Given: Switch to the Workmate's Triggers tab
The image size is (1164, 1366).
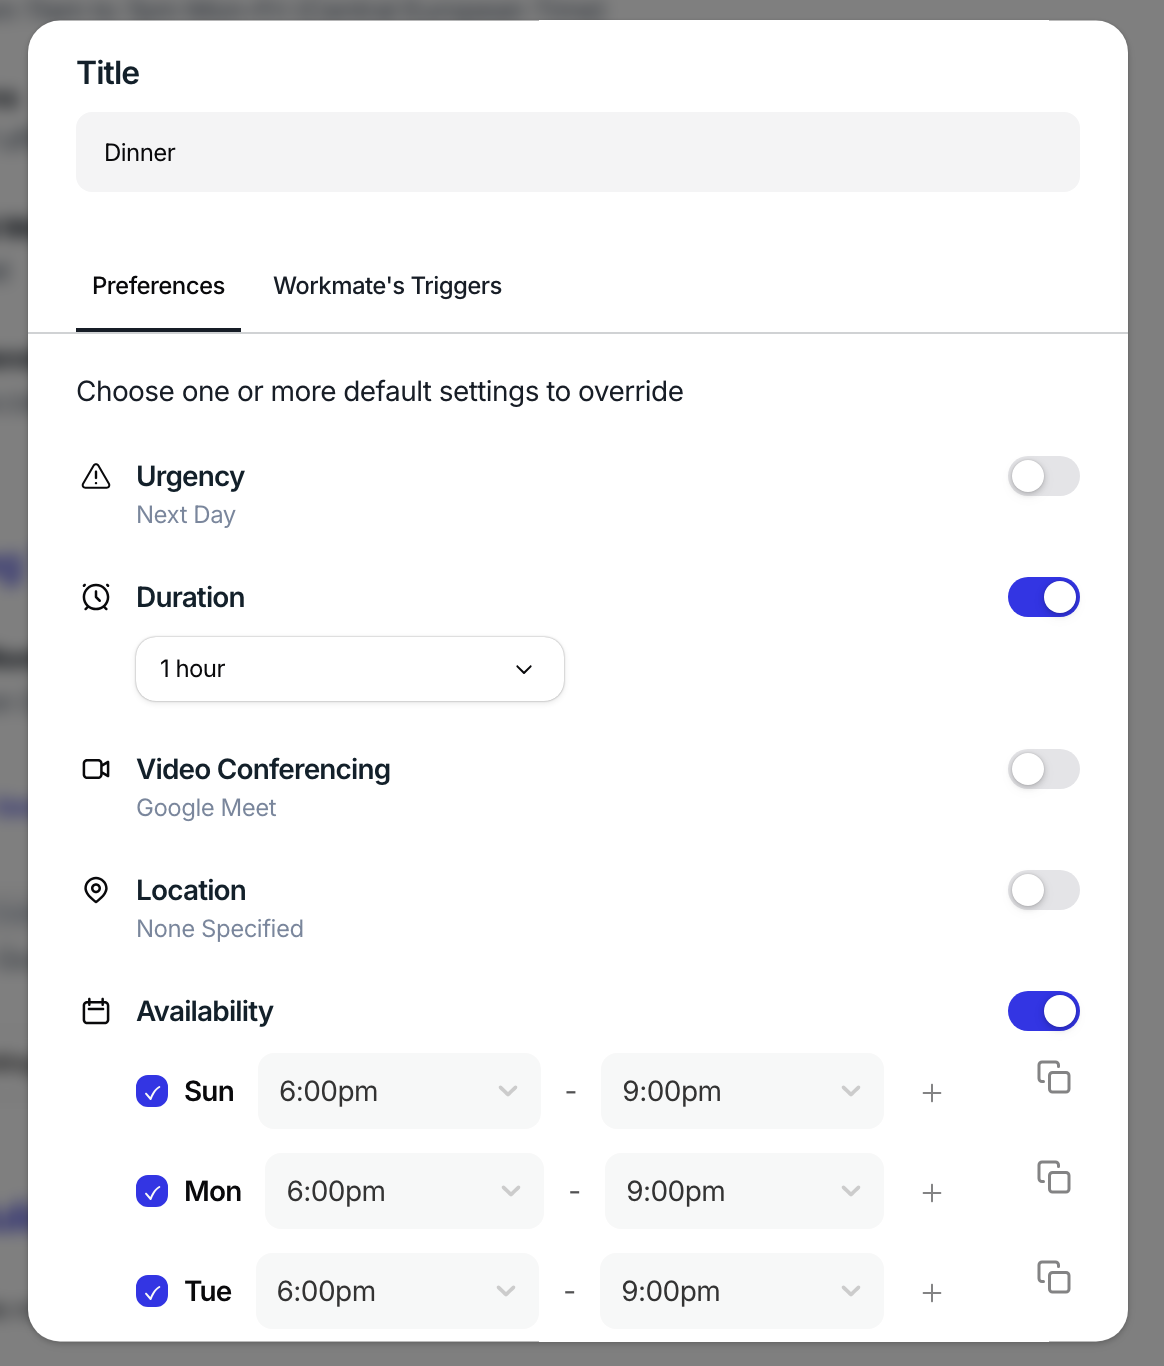Looking at the screenshot, I should (x=388, y=286).
